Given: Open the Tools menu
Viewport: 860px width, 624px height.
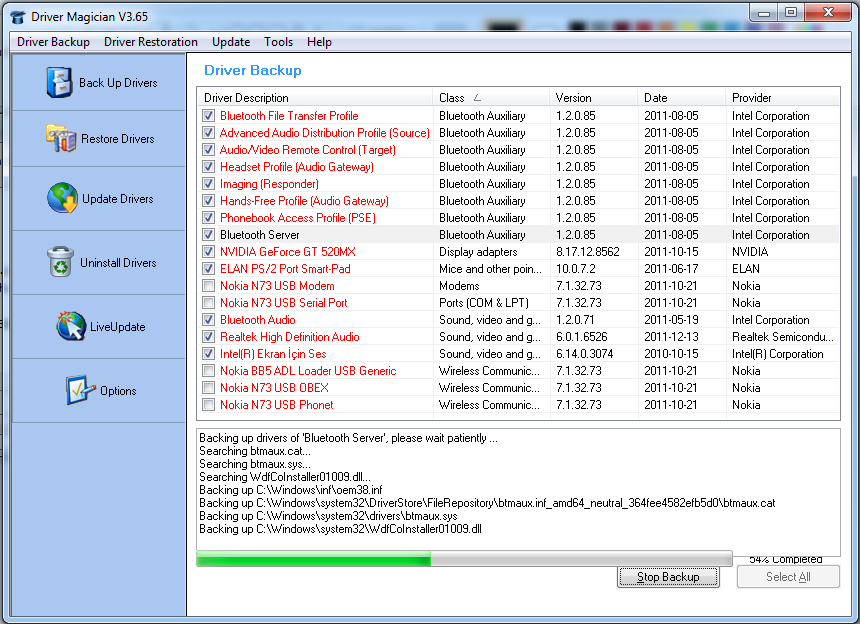Looking at the screenshot, I should click(278, 42).
